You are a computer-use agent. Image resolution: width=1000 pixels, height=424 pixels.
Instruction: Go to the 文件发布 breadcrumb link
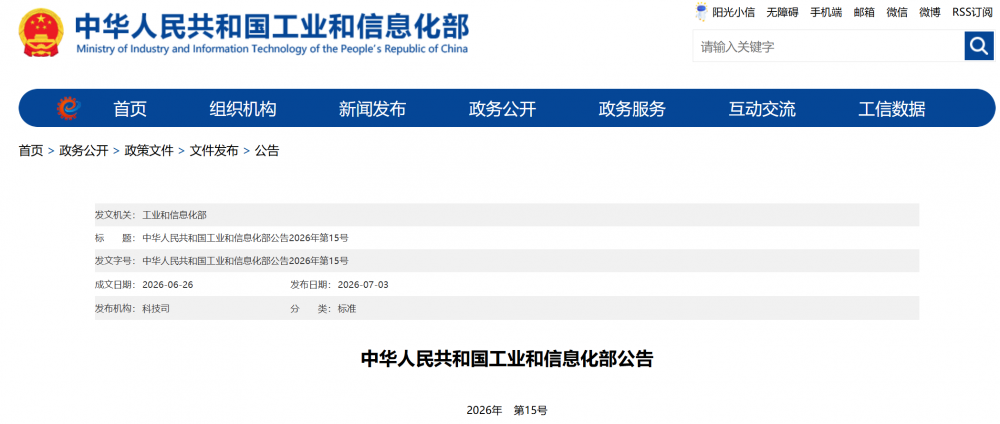(x=214, y=151)
